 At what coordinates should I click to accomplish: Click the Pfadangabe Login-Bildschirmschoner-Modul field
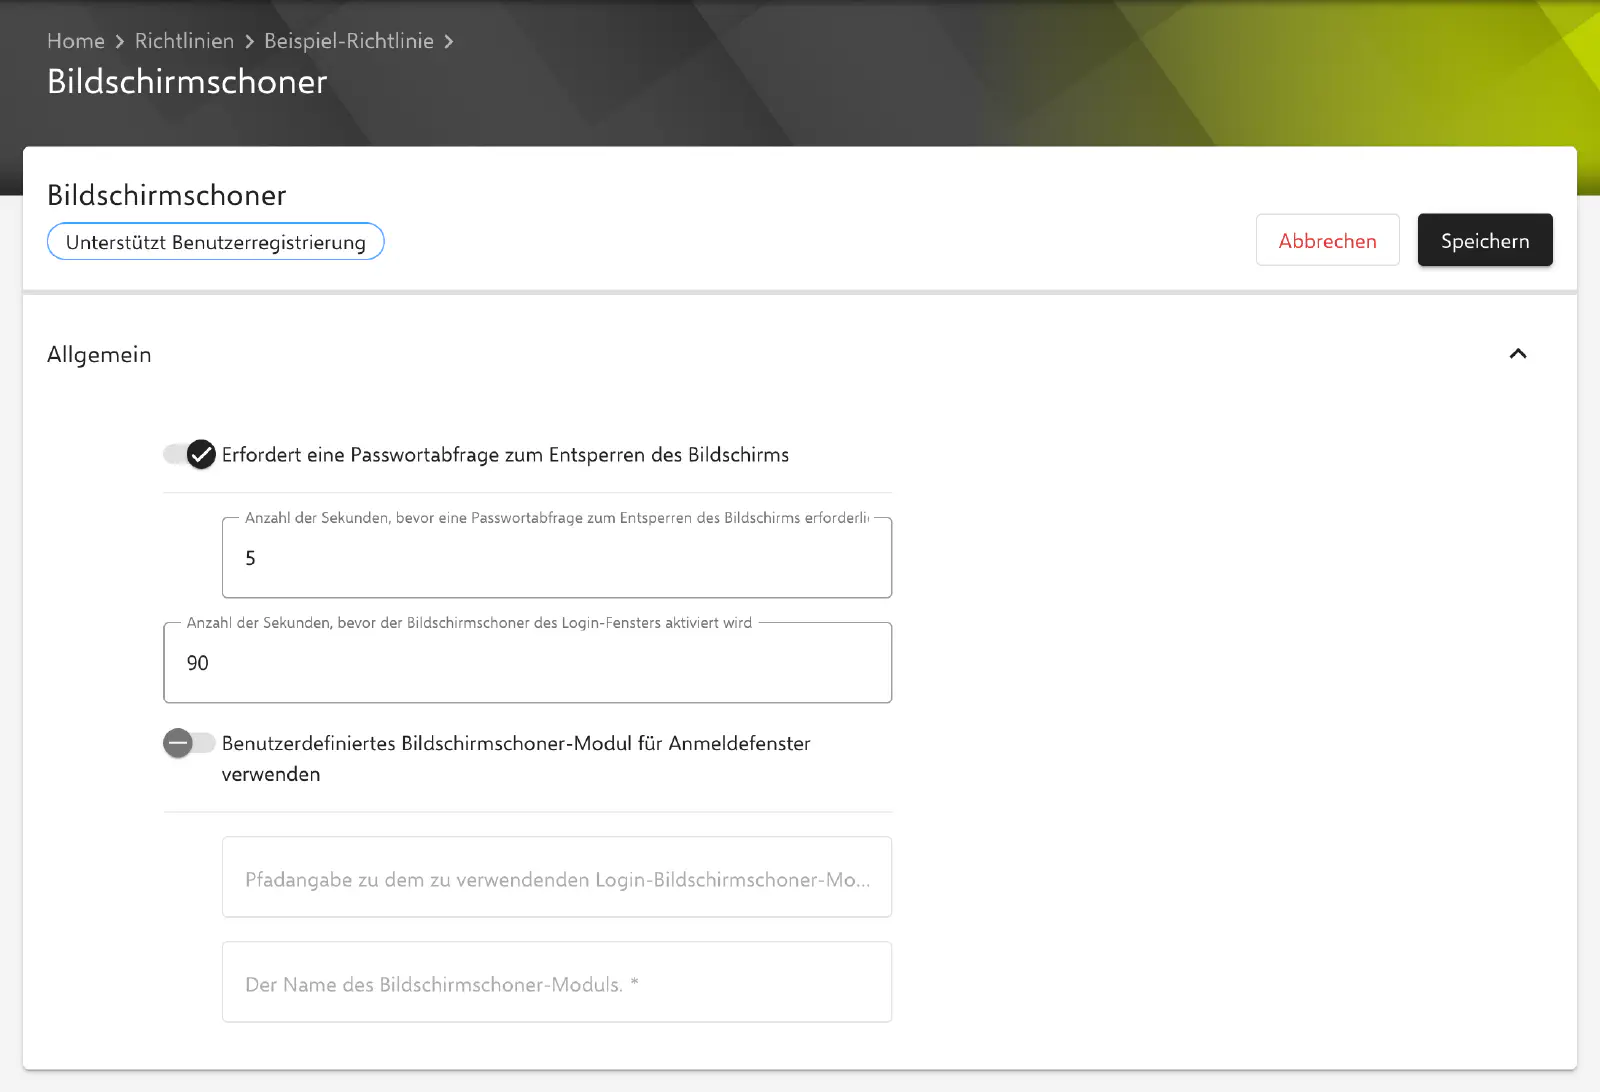pos(557,877)
